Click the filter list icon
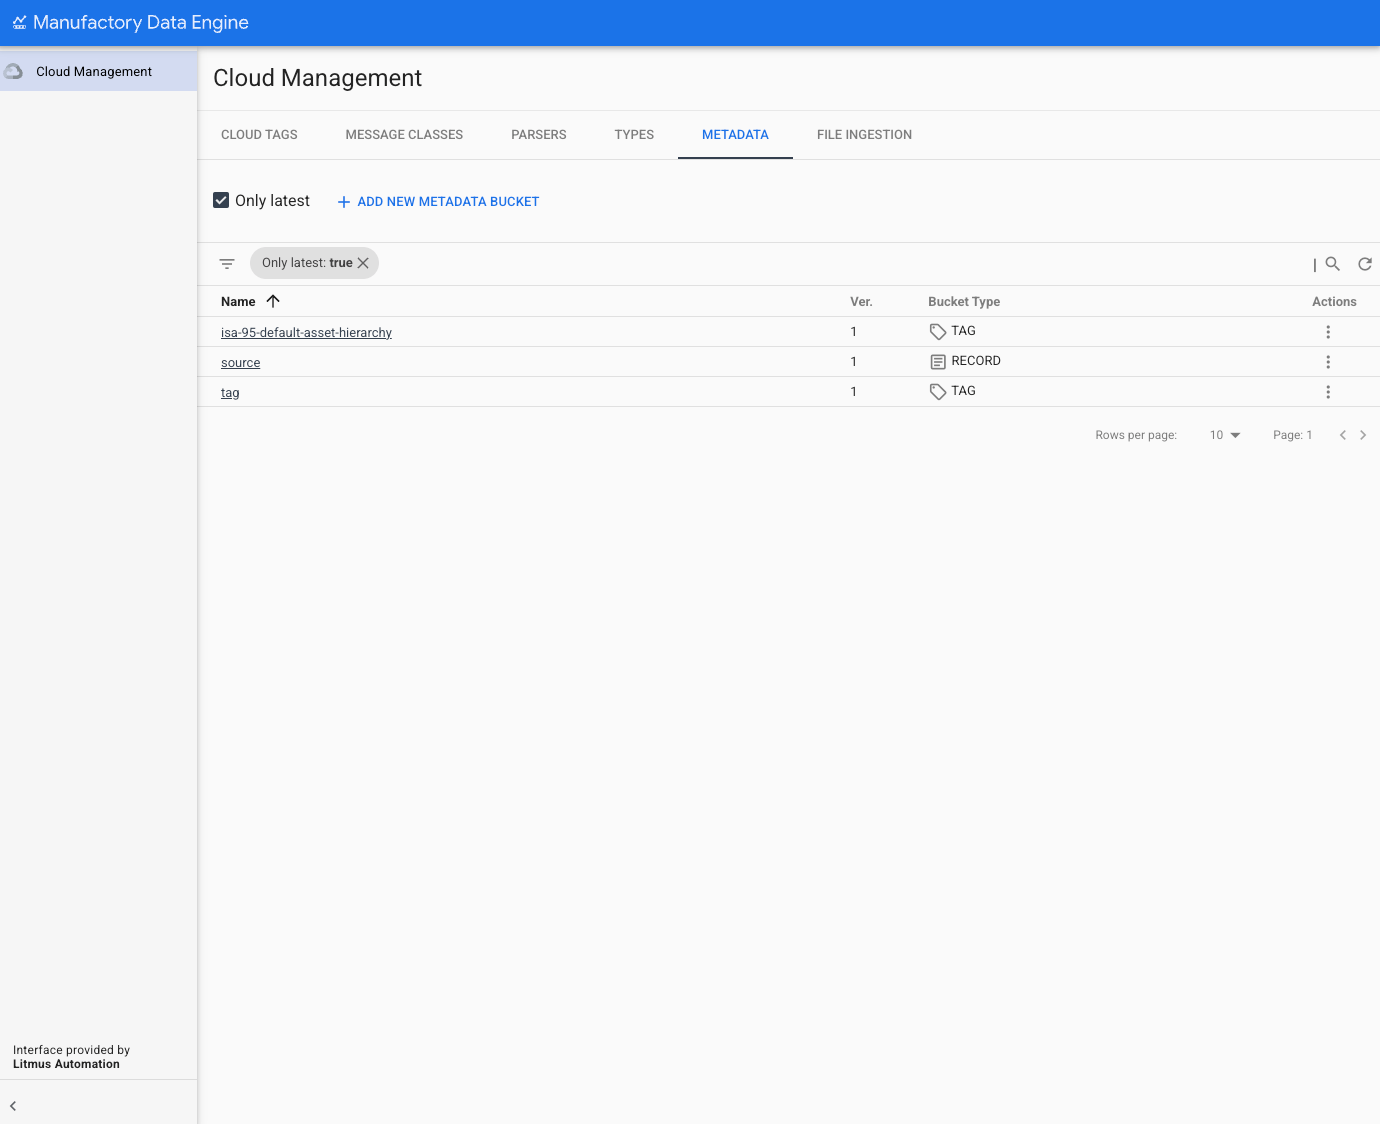Viewport: 1380px width, 1124px height. [x=227, y=264]
